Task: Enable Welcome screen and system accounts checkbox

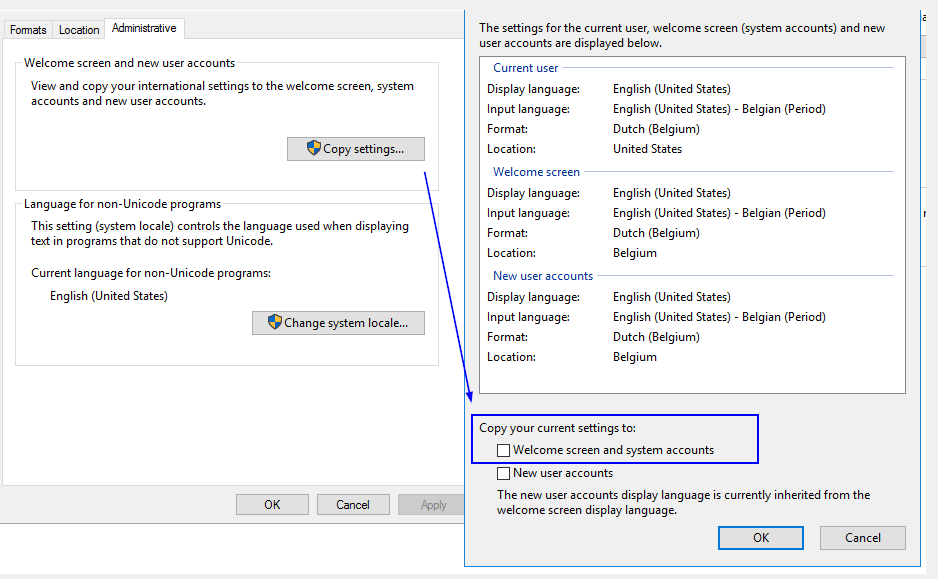Action: point(503,451)
